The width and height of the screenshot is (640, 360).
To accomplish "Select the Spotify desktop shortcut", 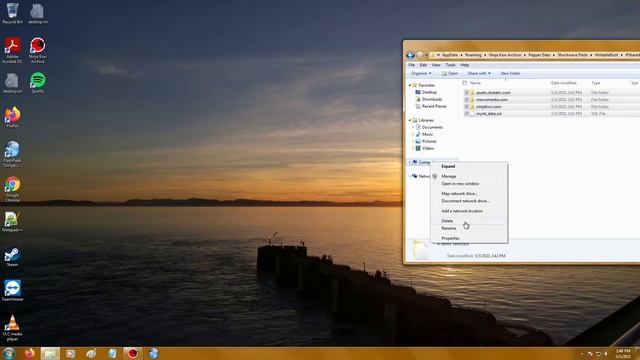I will click(38, 83).
